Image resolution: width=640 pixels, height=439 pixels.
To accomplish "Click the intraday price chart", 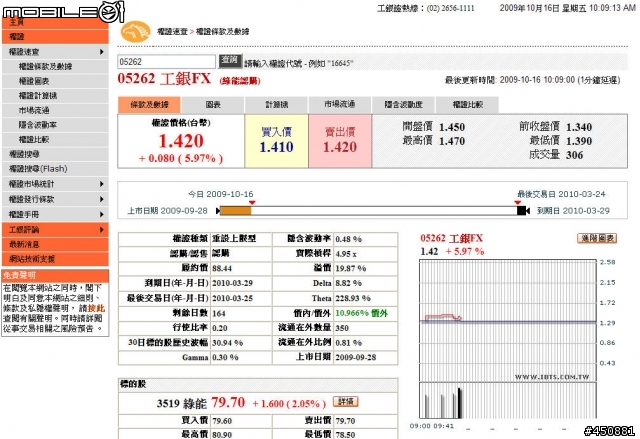I will pos(508,319).
